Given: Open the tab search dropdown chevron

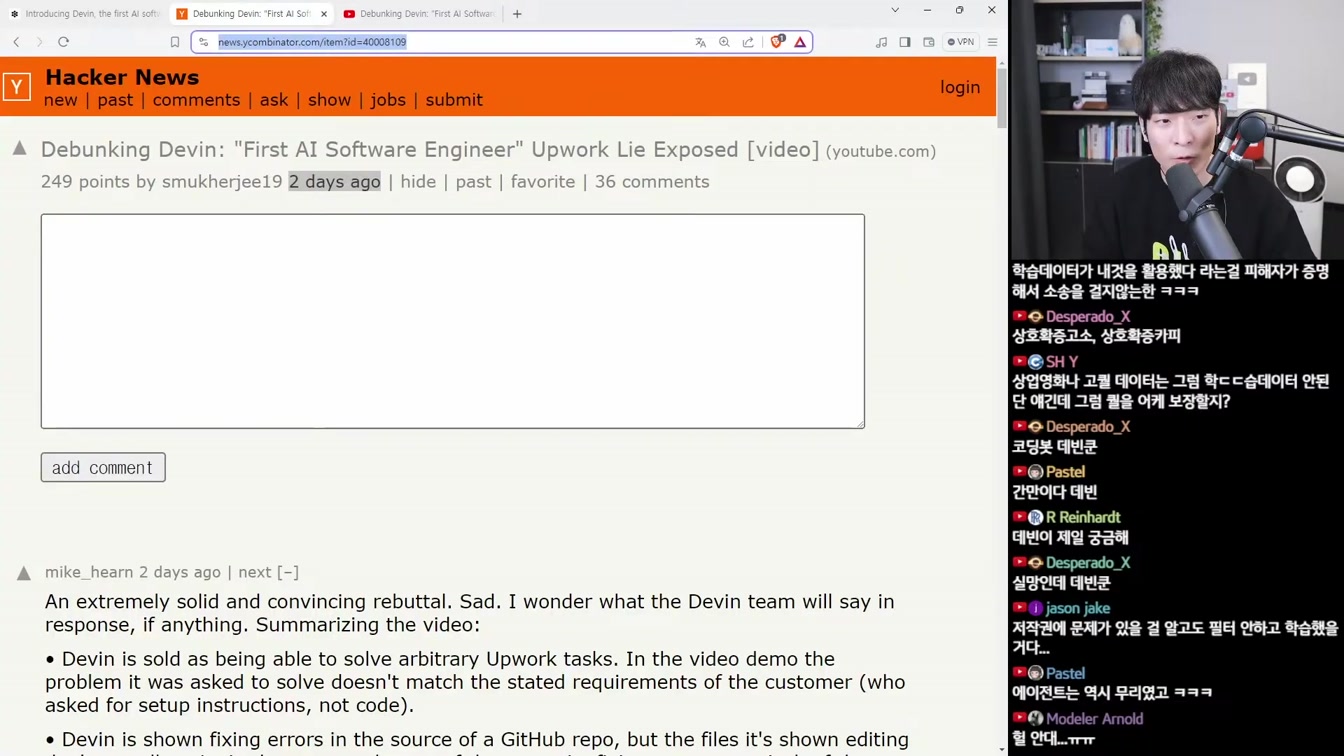Looking at the screenshot, I should click(895, 10).
